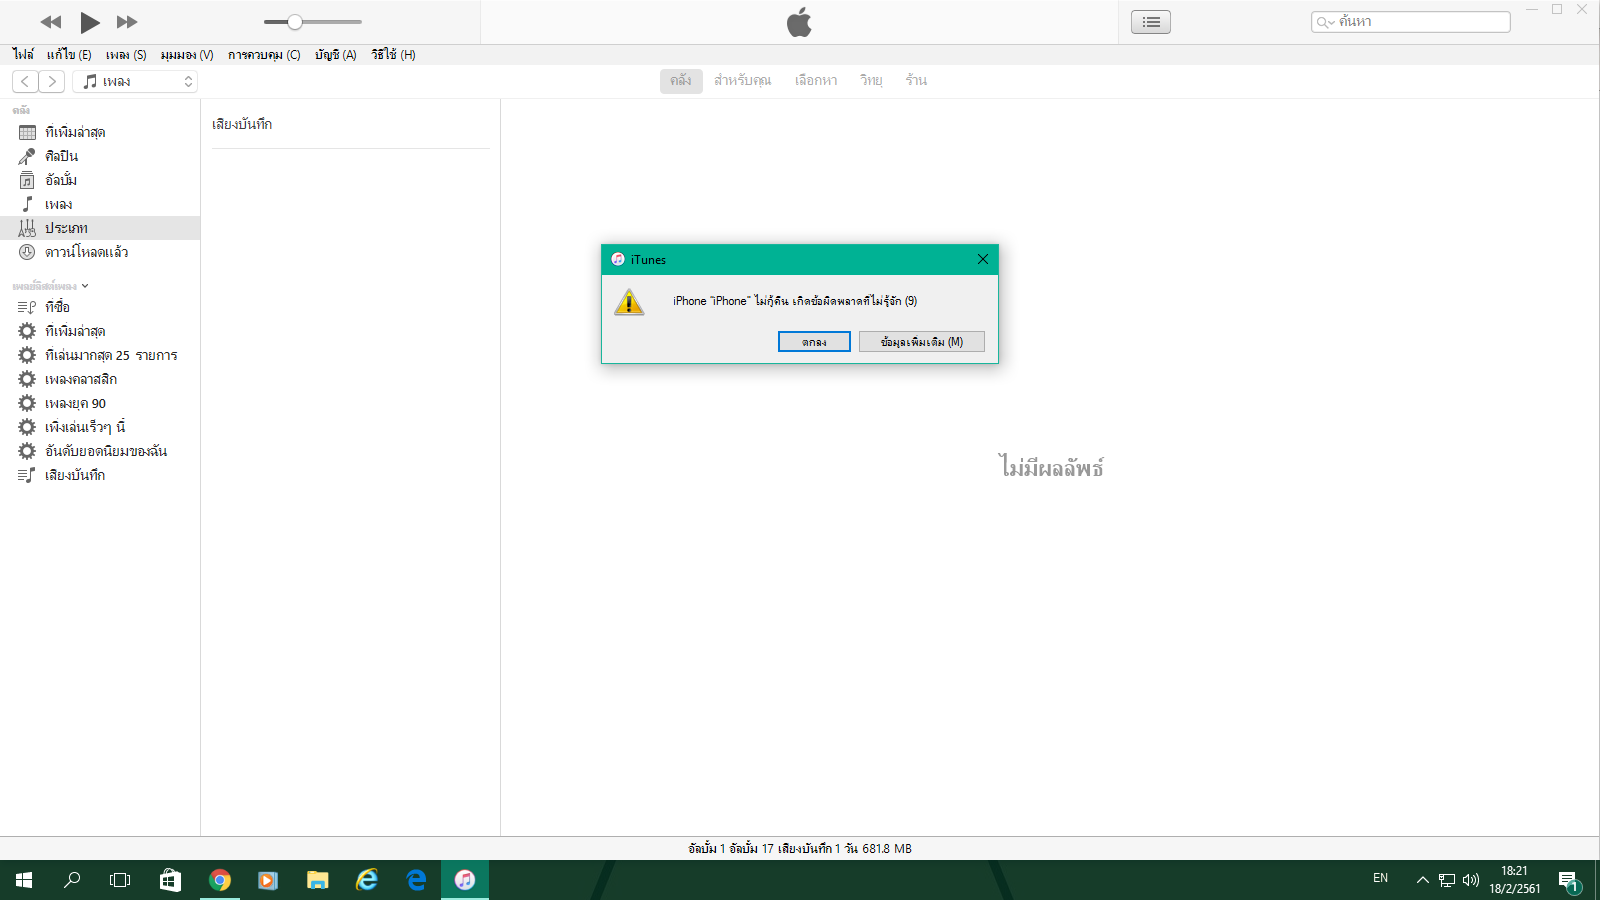Switch to the วิทยุ (Radio) tab
The width and height of the screenshot is (1600, 900).
tap(871, 81)
